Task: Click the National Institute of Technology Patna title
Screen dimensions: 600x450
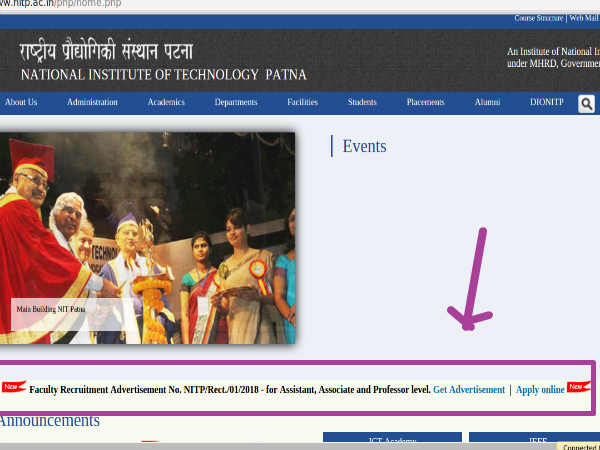Action: click(x=164, y=74)
